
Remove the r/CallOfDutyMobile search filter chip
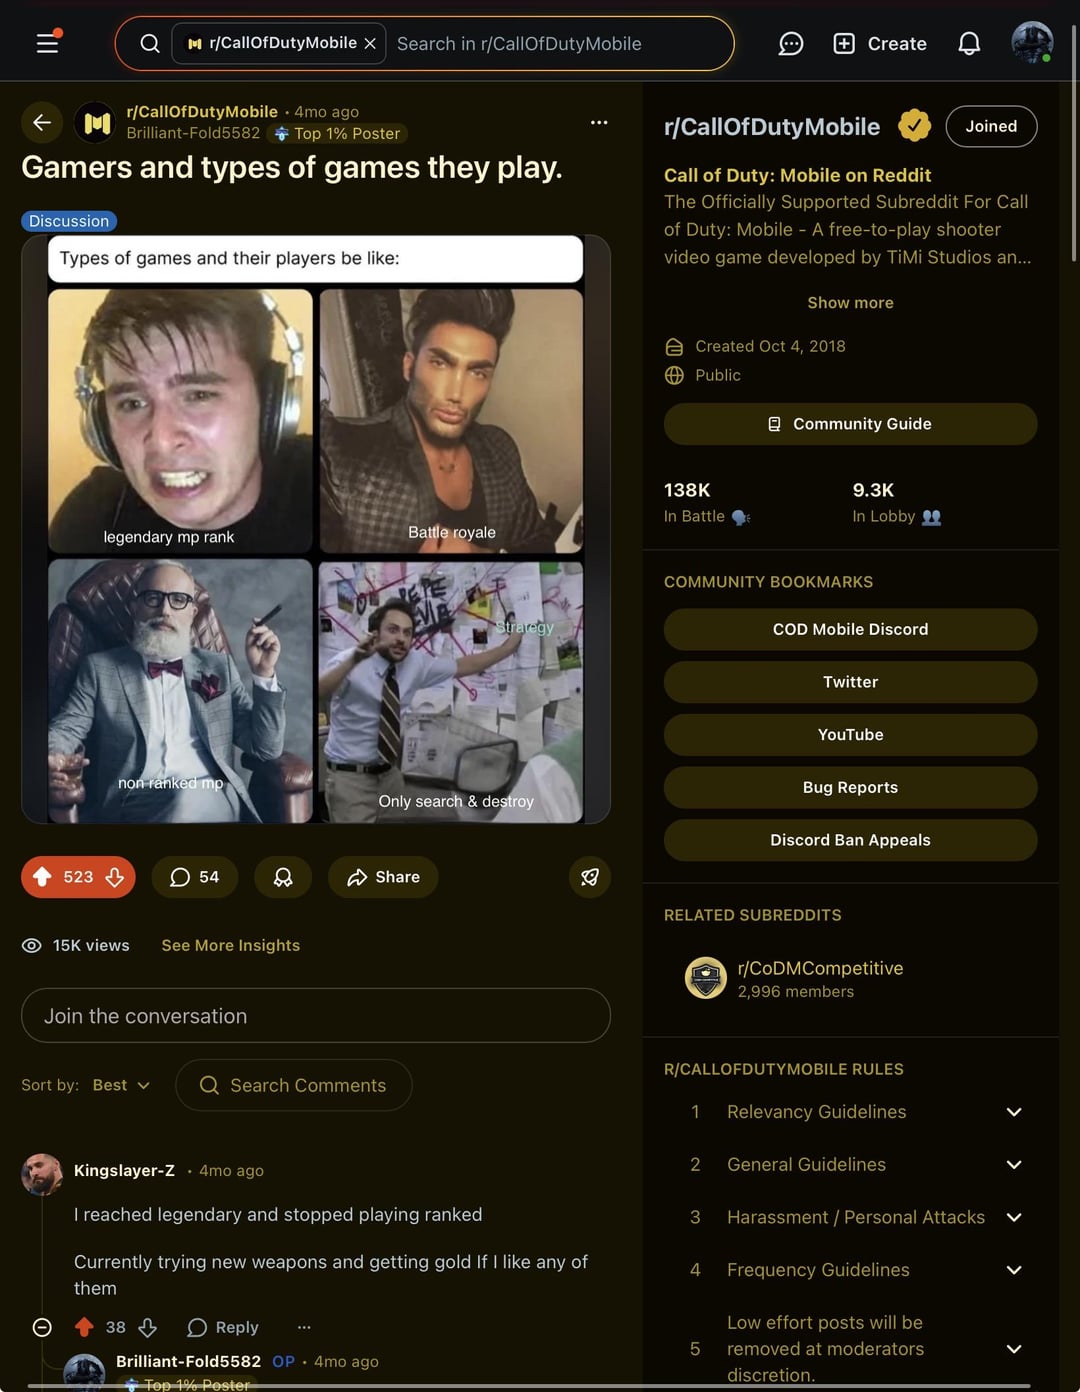(x=370, y=44)
